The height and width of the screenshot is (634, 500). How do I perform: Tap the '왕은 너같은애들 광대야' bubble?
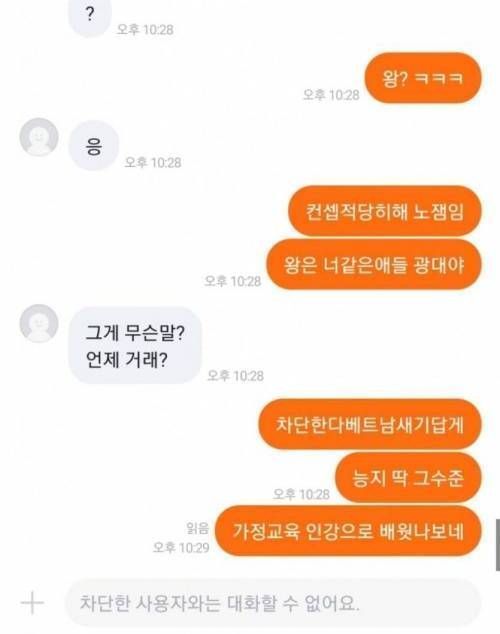click(374, 264)
